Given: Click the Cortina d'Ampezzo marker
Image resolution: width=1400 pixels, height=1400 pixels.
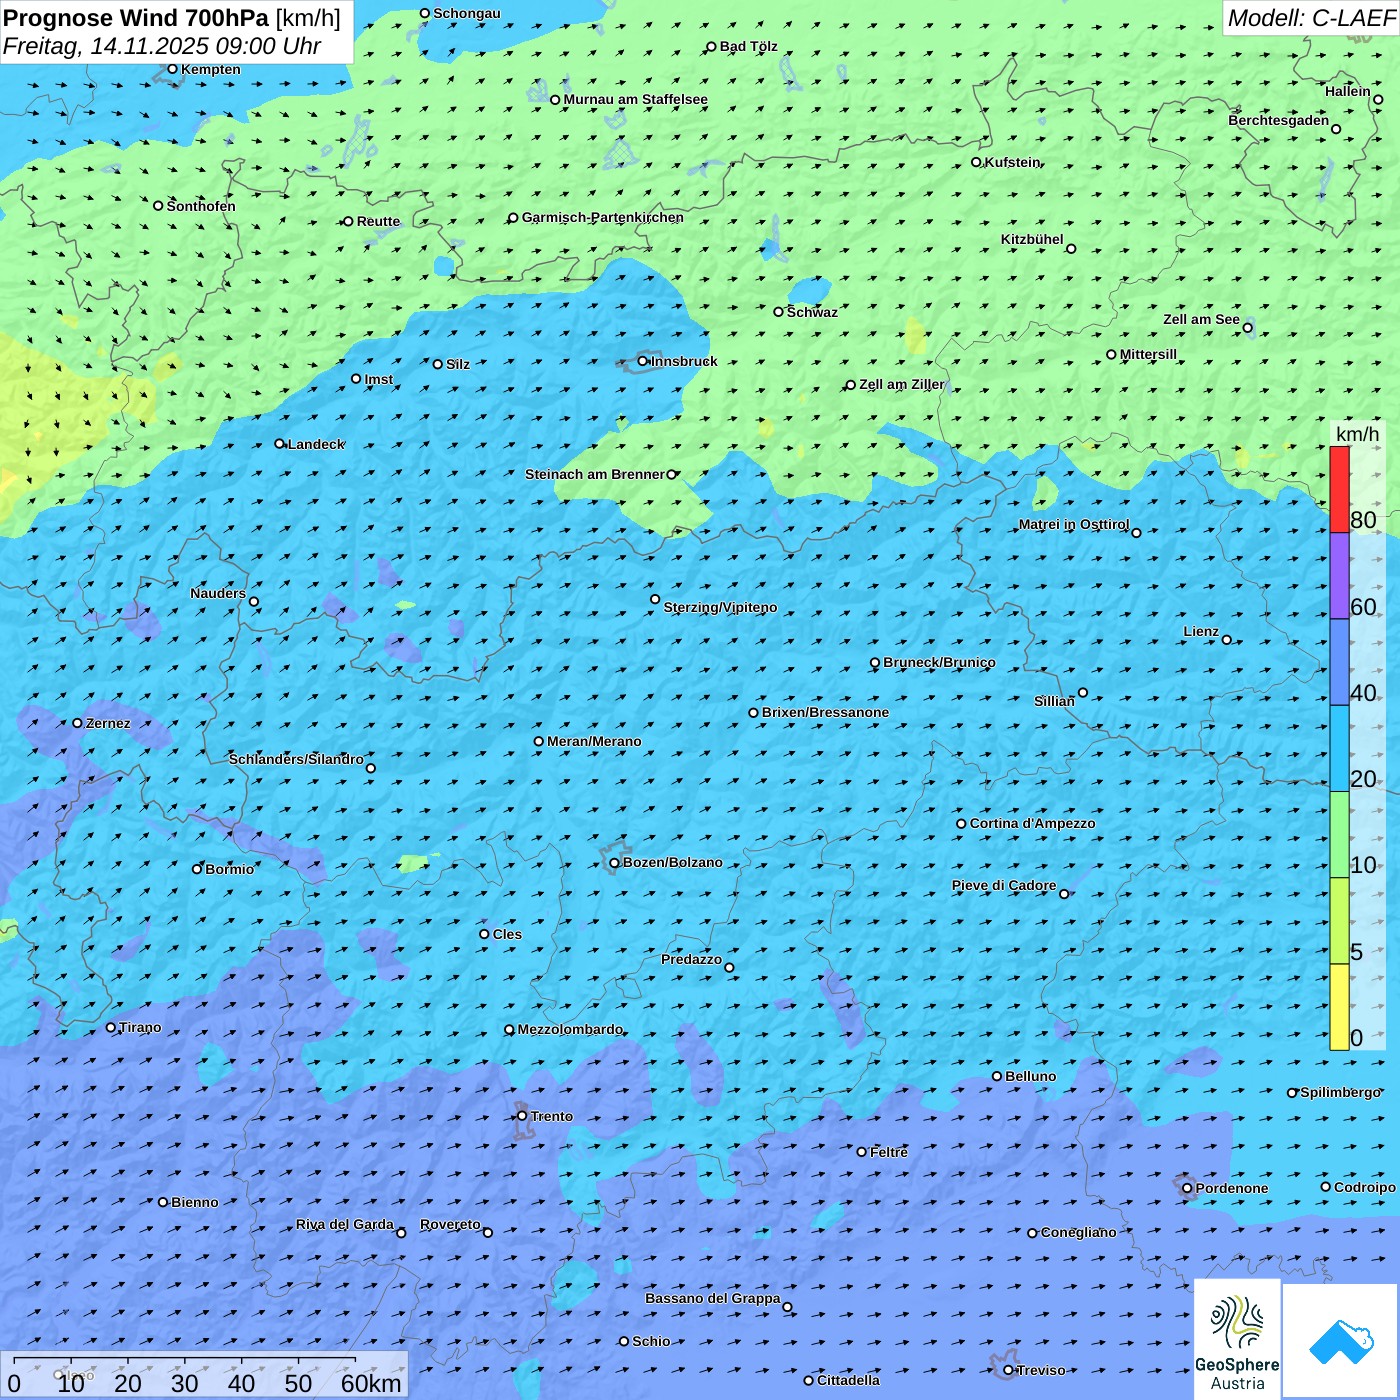Looking at the screenshot, I should [x=961, y=824].
